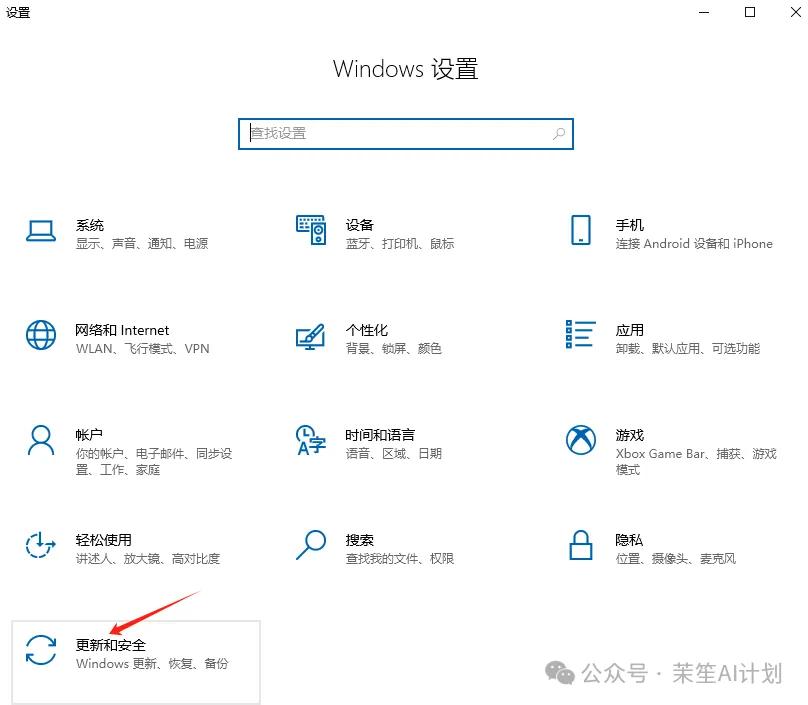Click the 网络和 Internet globe icon
The height and width of the screenshot is (705, 808).
(41, 335)
